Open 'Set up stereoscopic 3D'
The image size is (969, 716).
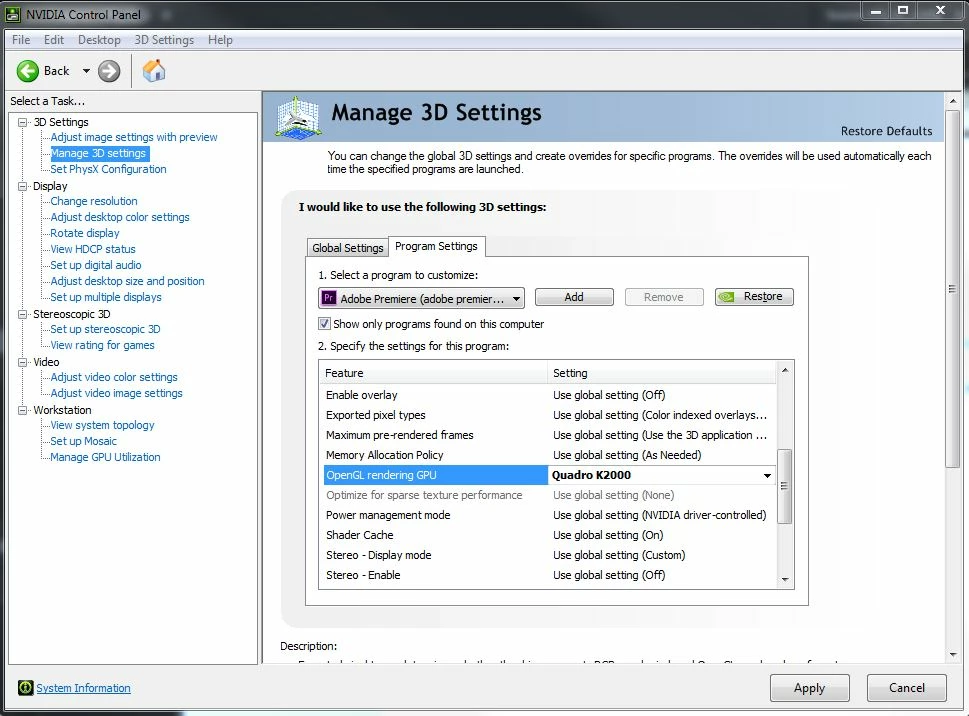coord(105,329)
